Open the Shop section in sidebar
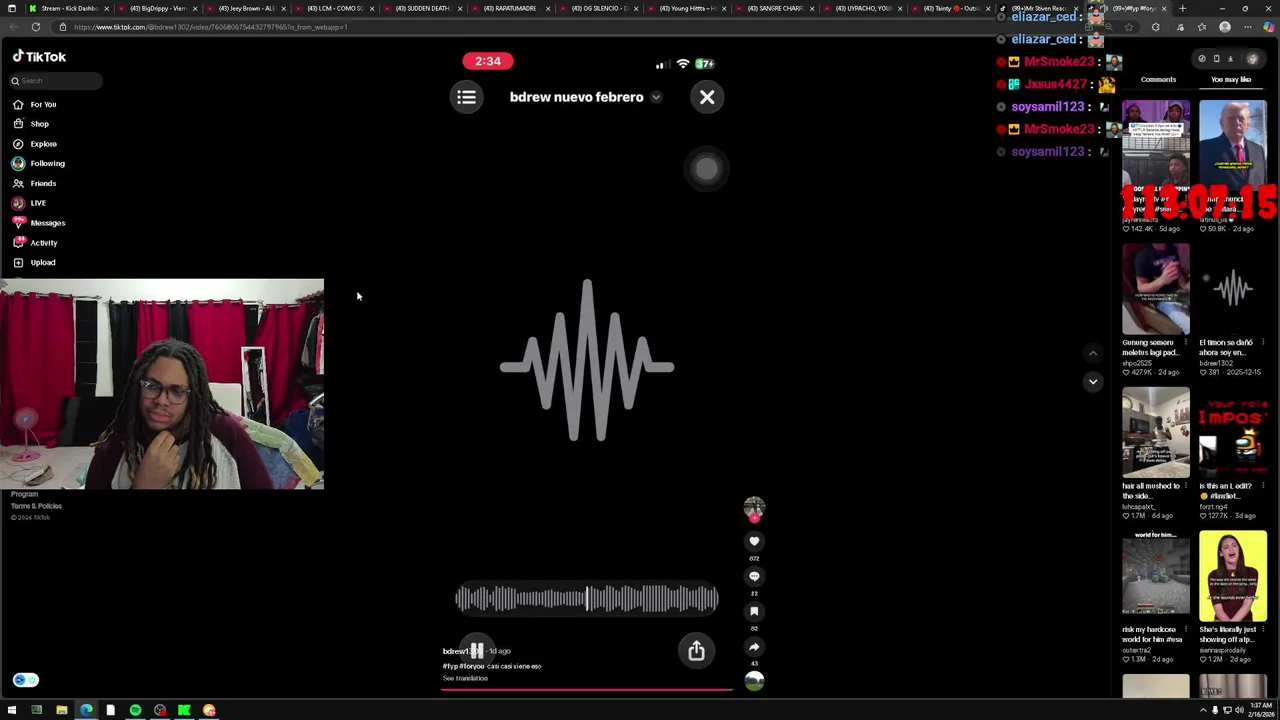The height and width of the screenshot is (720, 1280). [x=31, y=124]
